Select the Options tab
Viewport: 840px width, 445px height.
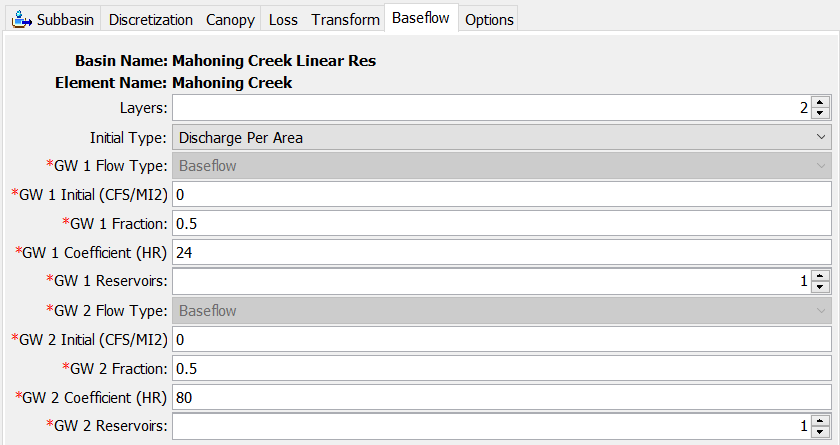tap(489, 19)
